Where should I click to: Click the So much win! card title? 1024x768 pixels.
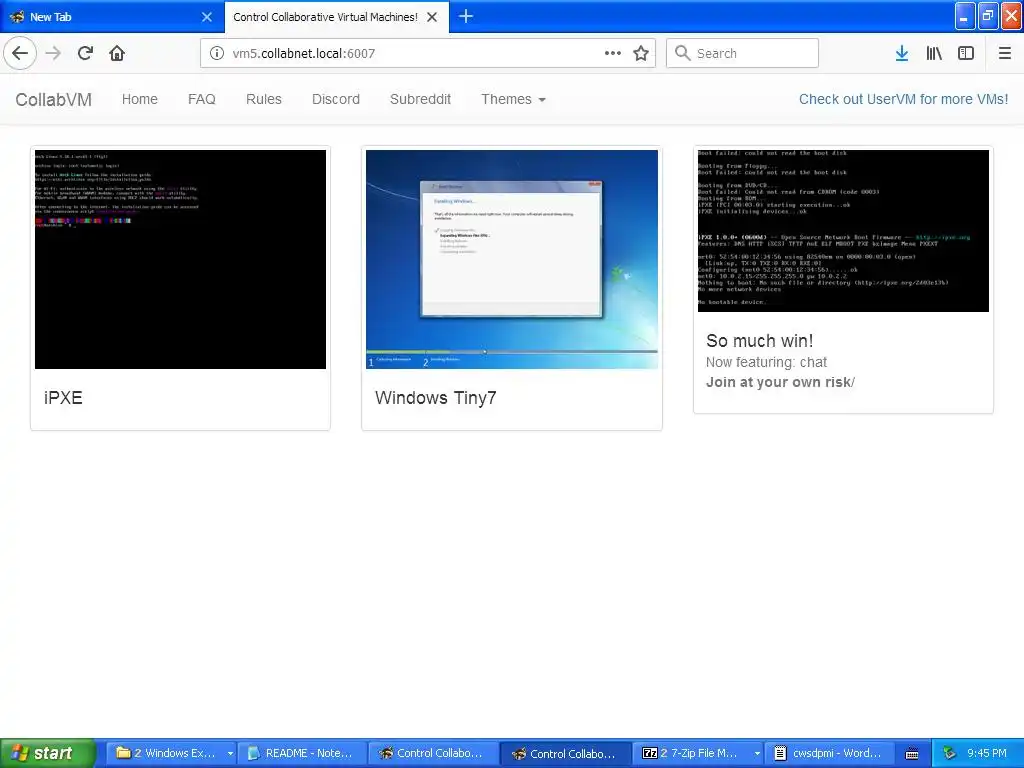(760, 340)
